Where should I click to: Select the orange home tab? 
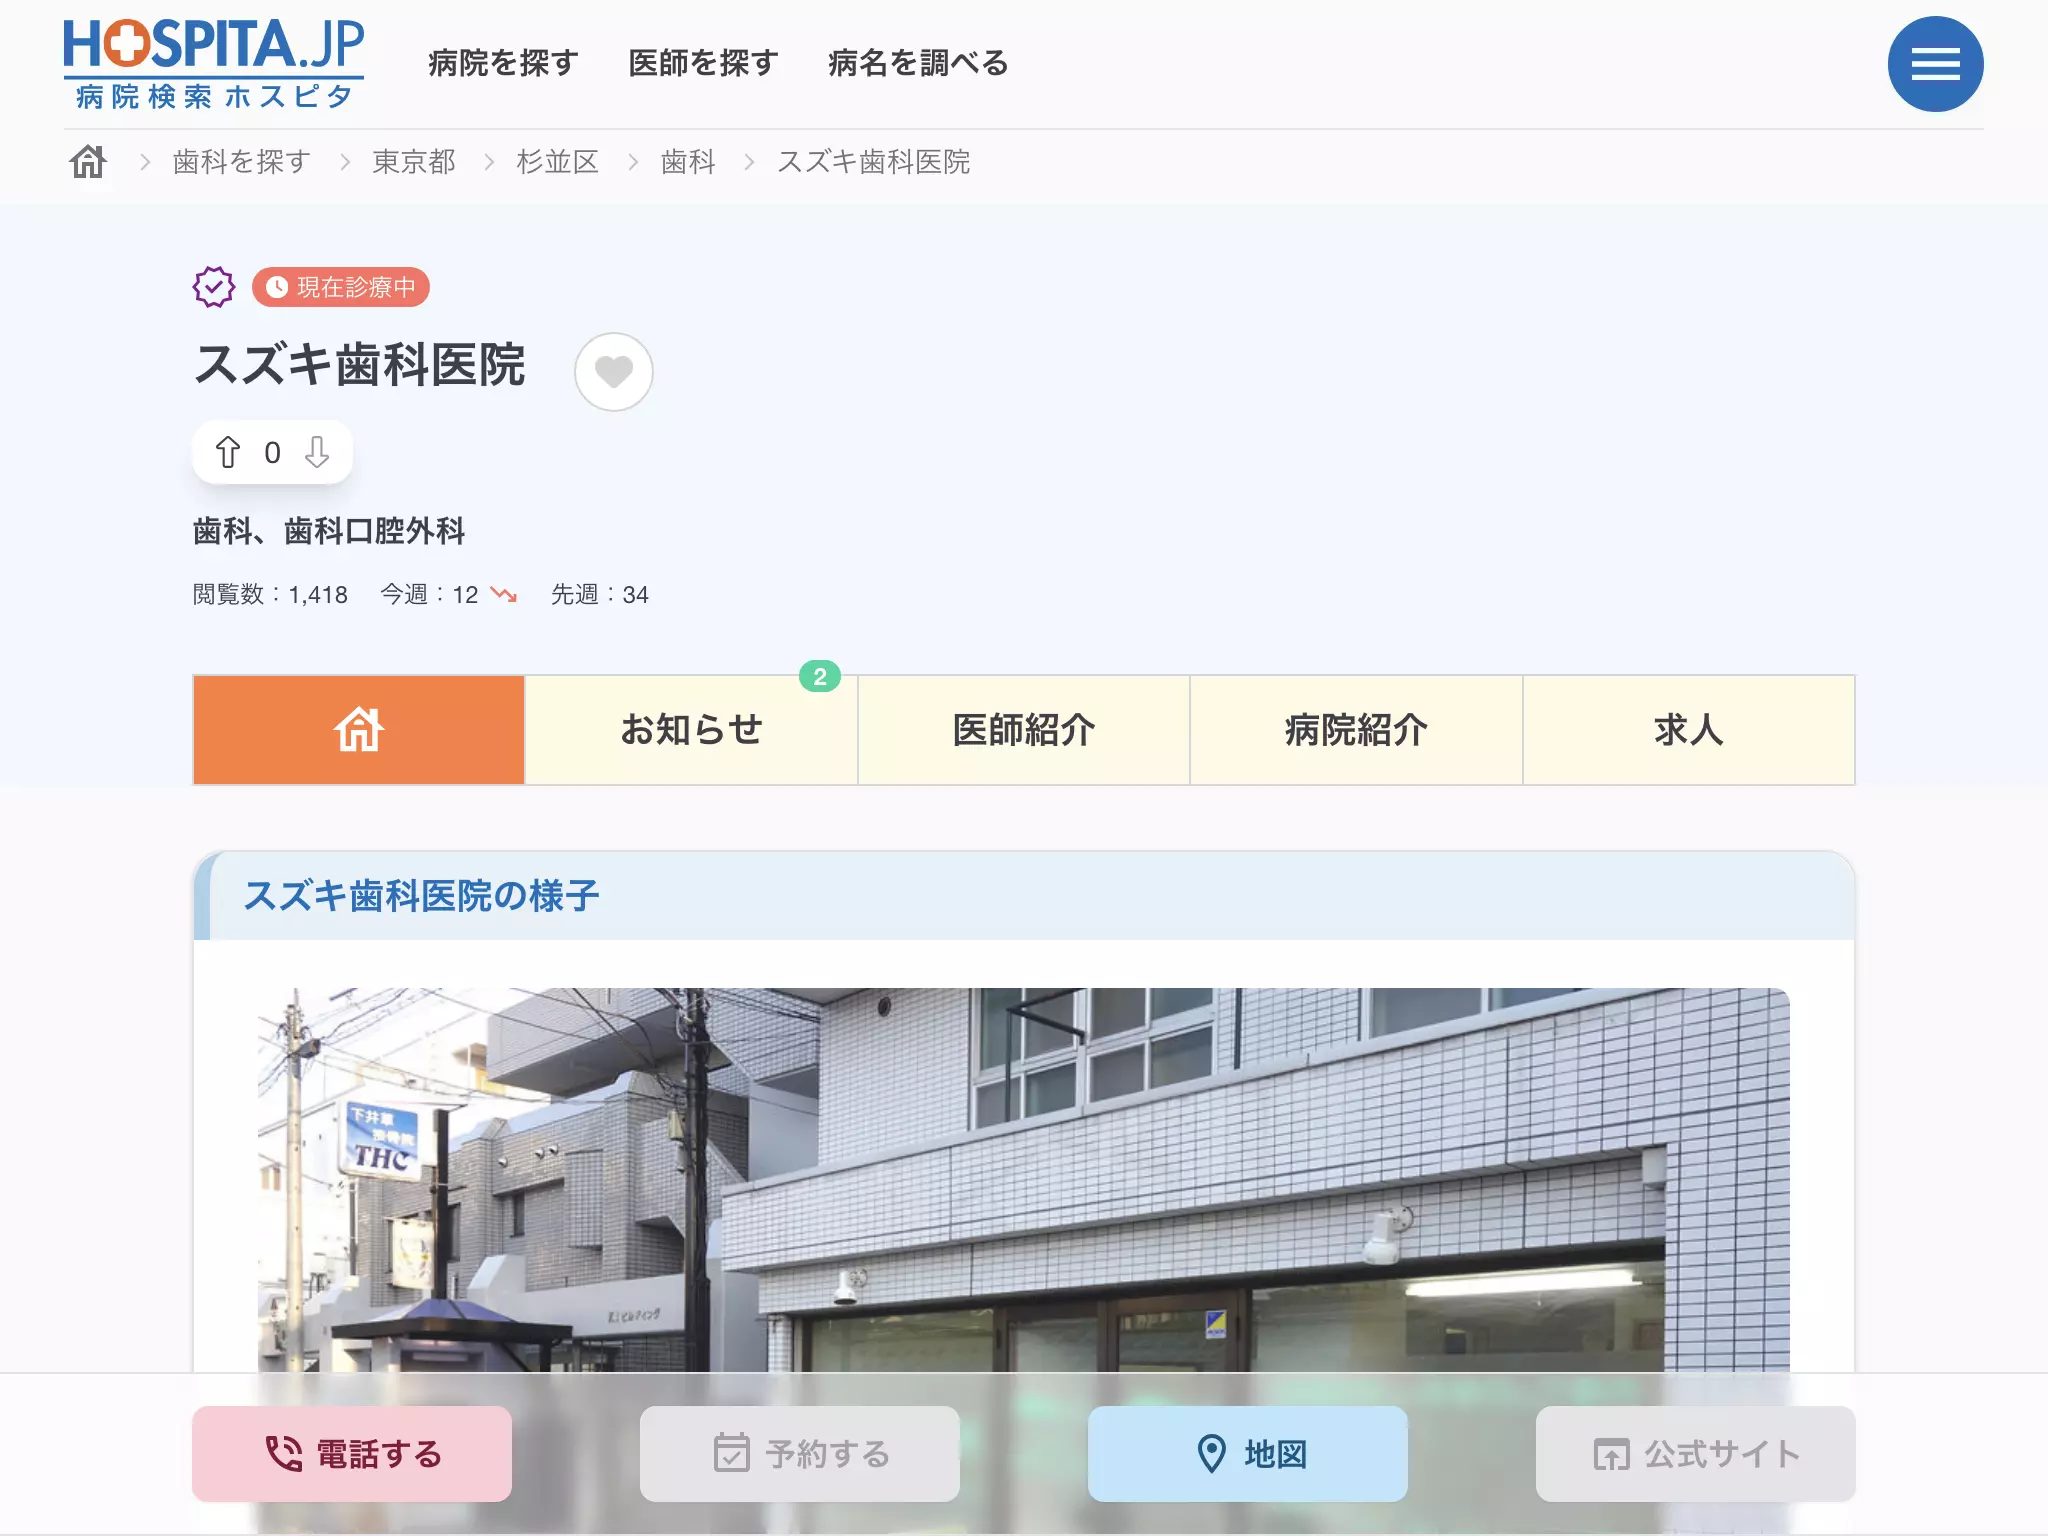pyautogui.click(x=359, y=730)
